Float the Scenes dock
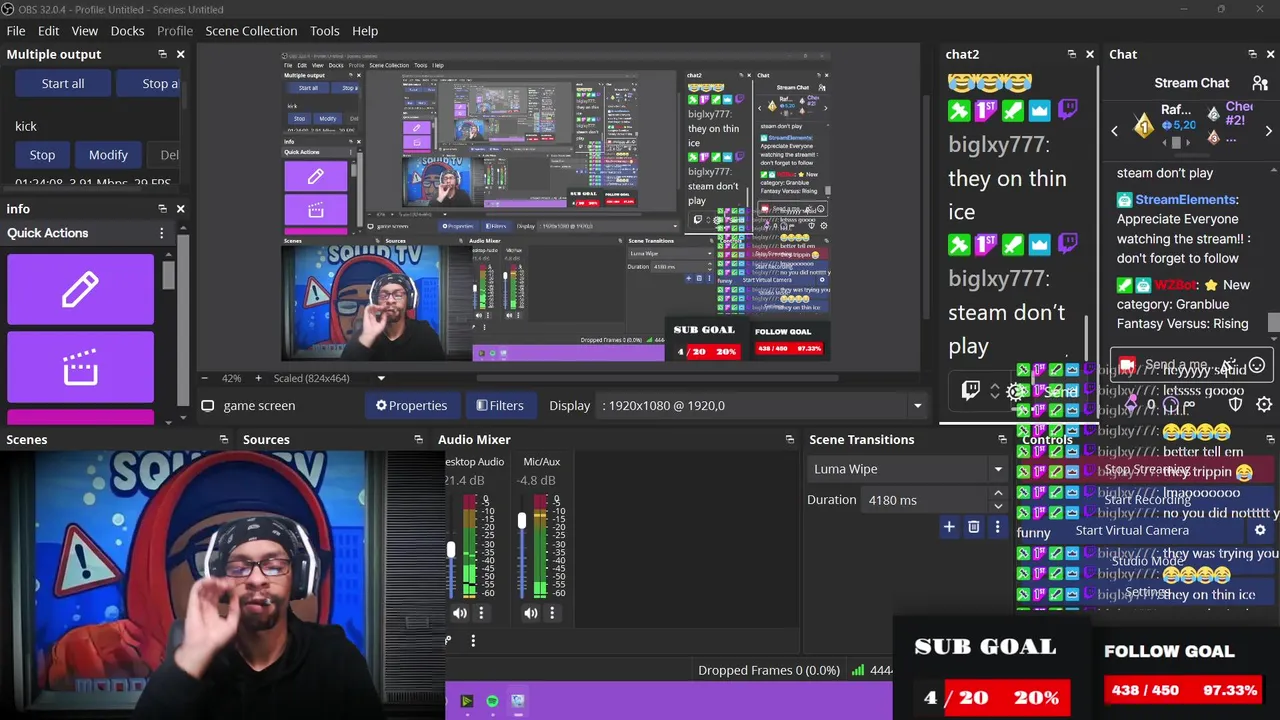 pyautogui.click(x=224, y=439)
